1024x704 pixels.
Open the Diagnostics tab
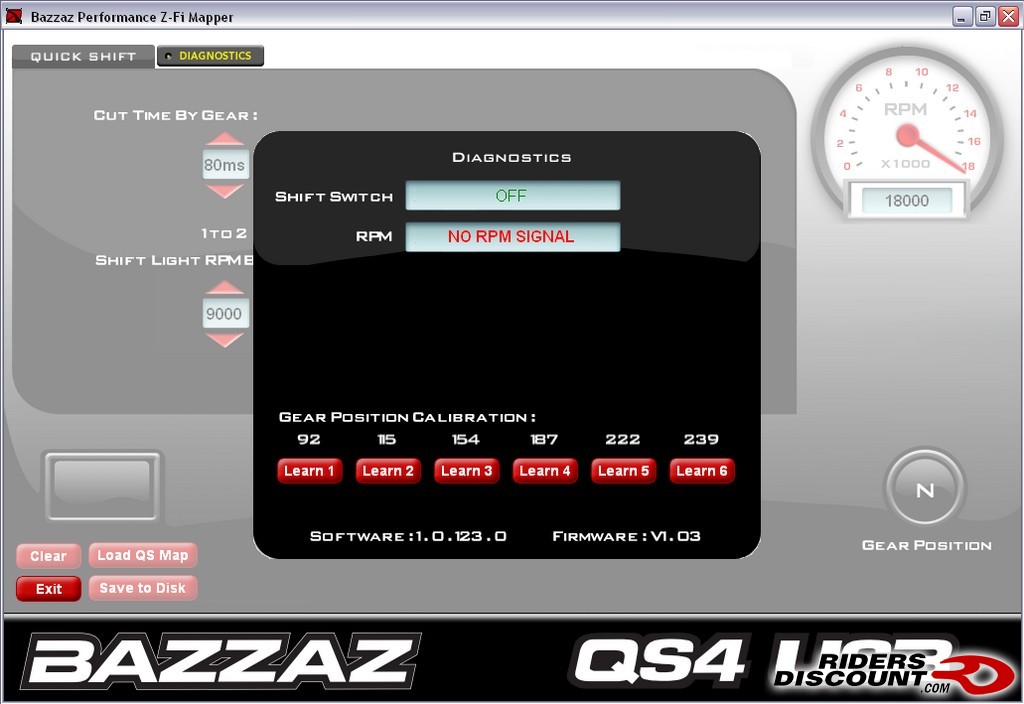pos(210,56)
